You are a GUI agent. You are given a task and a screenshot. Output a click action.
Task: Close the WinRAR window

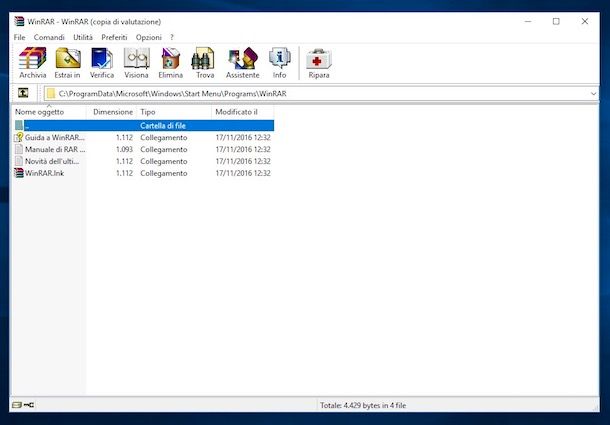click(585, 21)
